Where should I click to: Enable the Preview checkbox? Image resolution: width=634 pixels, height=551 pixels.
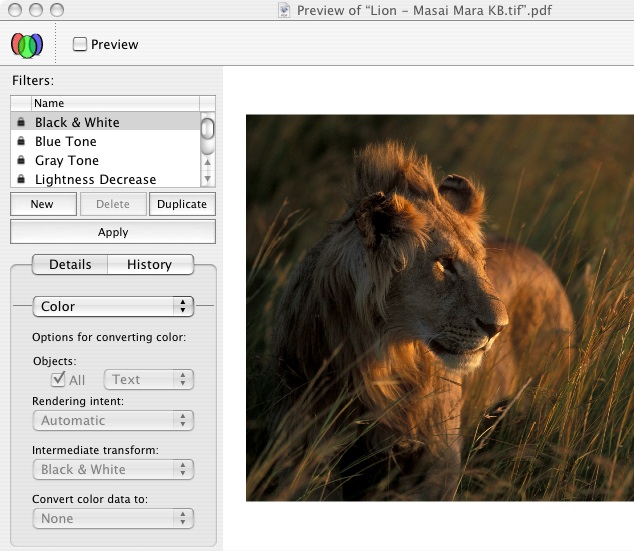(x=80, y=44)
